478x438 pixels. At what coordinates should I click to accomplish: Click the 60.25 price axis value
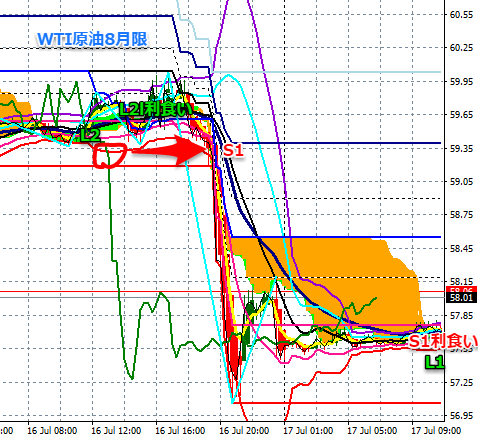[x=461, y=48]
